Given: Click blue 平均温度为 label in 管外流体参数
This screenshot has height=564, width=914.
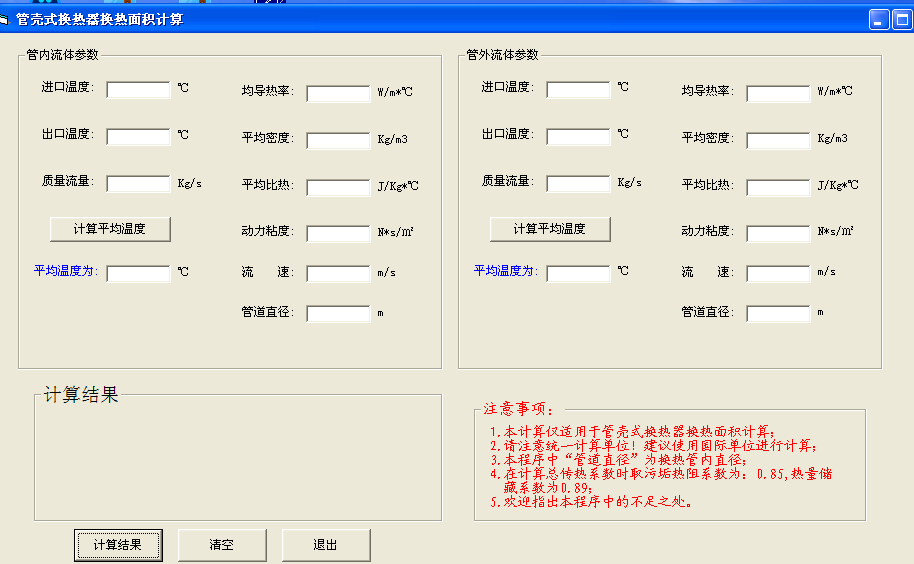Looking at the screenshot, I should tap(506, 271).
